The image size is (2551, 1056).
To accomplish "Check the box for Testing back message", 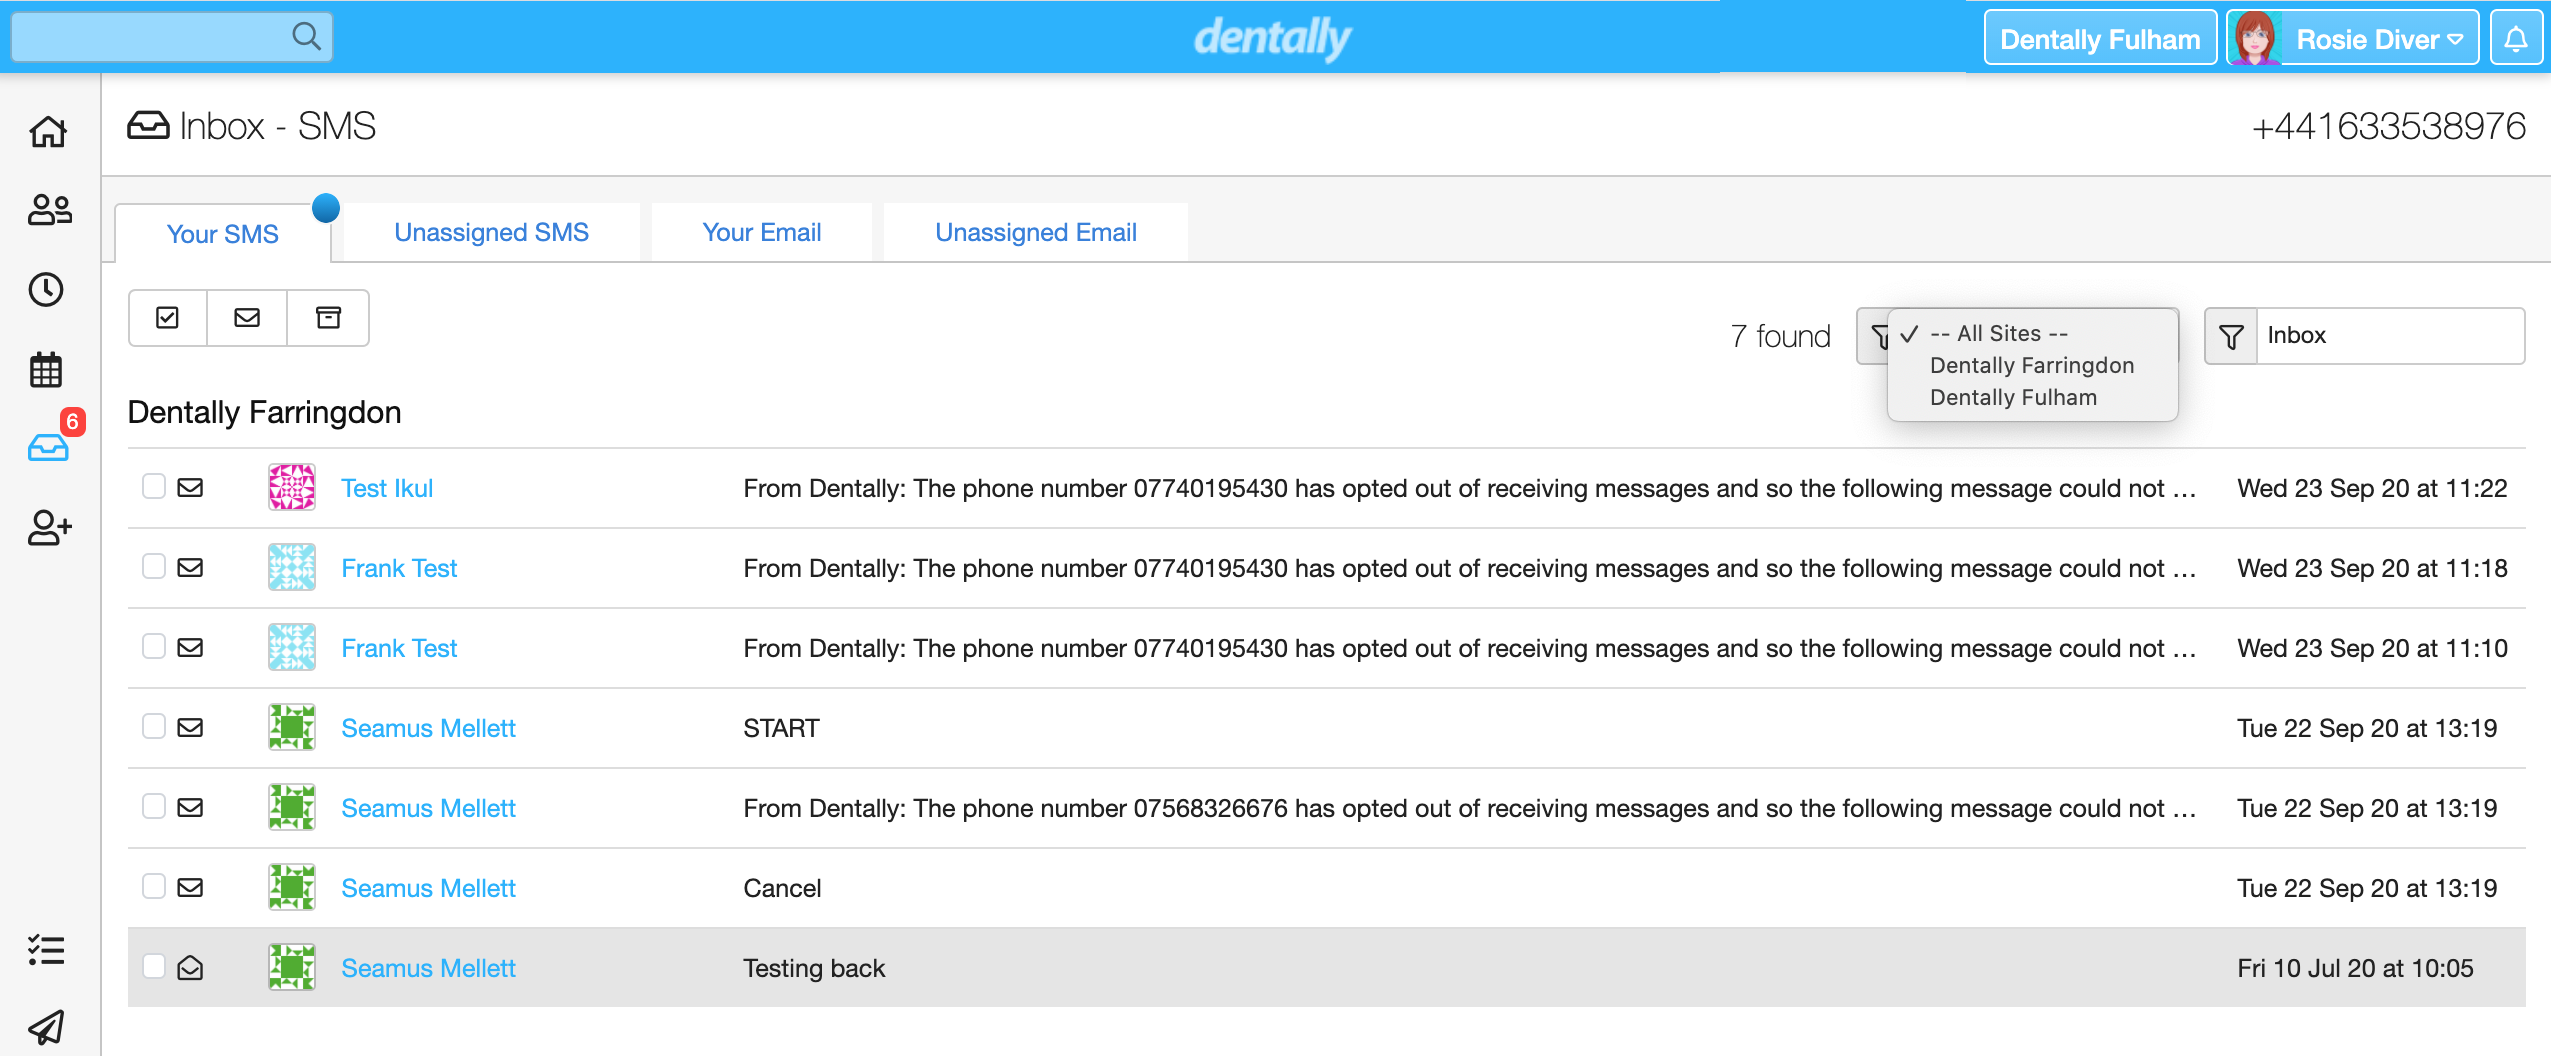I will (x=154, y=966).
